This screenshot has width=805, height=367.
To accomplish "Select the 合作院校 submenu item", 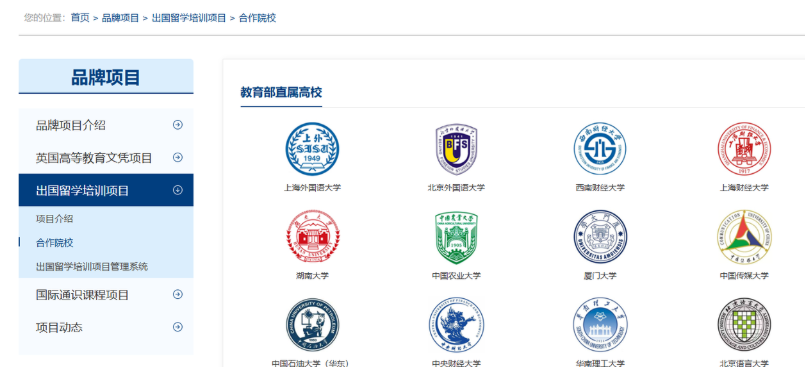I will point(54,243).
